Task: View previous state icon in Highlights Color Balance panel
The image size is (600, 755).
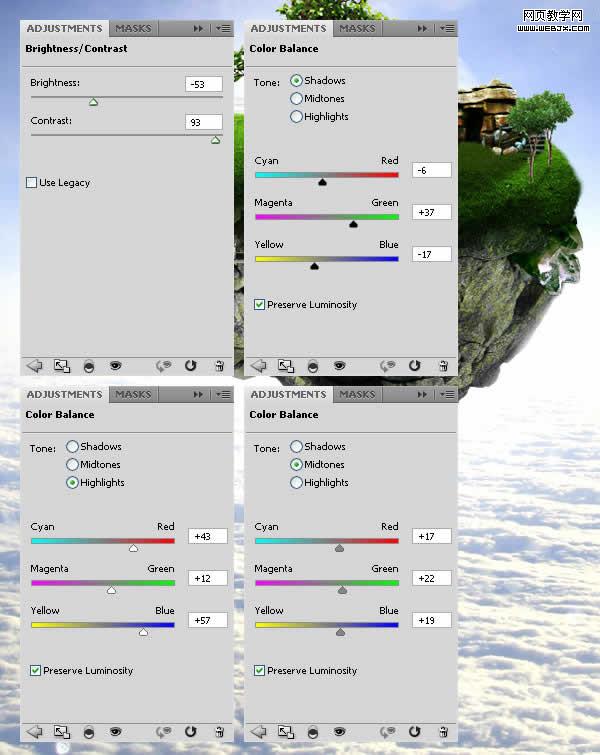Action: coord(164,732)
